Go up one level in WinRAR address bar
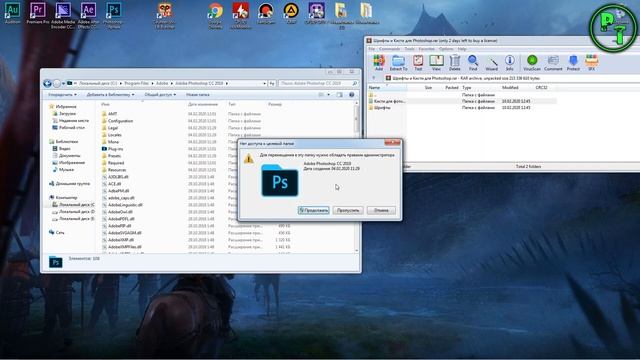The height and width of the screenshot is (360, 640). (x=373, y=78)
